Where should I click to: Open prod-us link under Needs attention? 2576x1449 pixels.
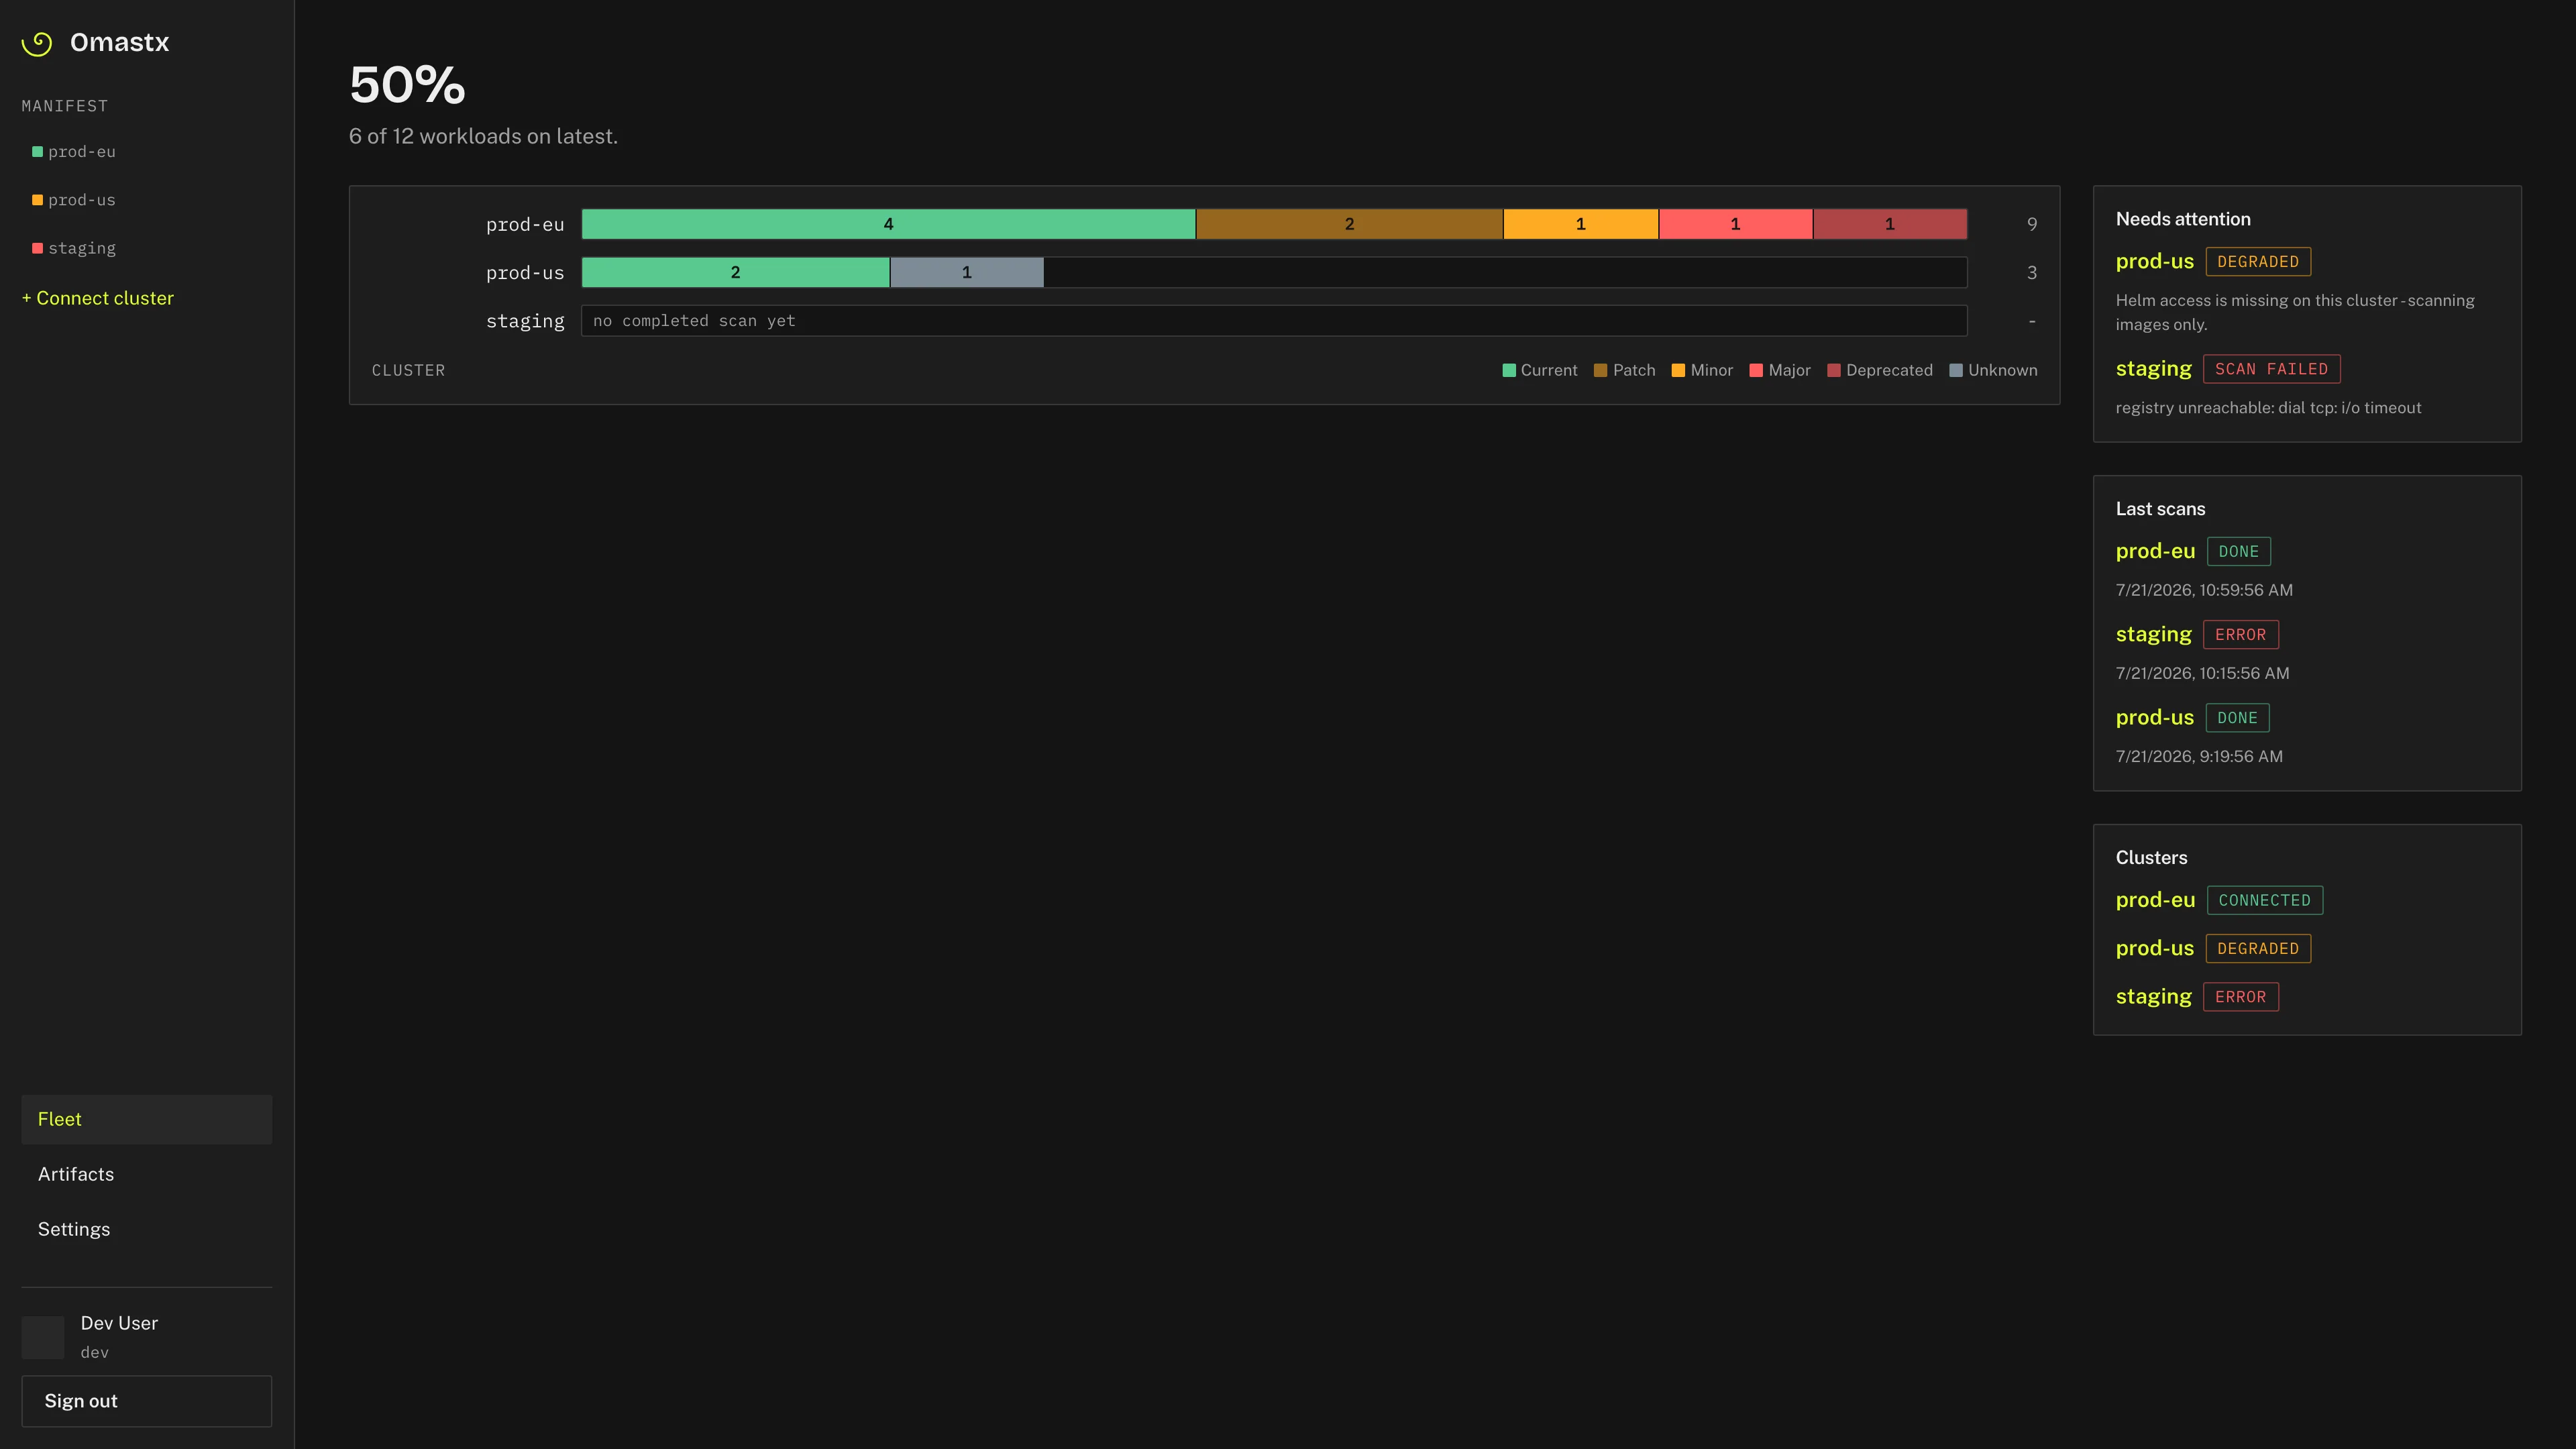coord(2154,261)
